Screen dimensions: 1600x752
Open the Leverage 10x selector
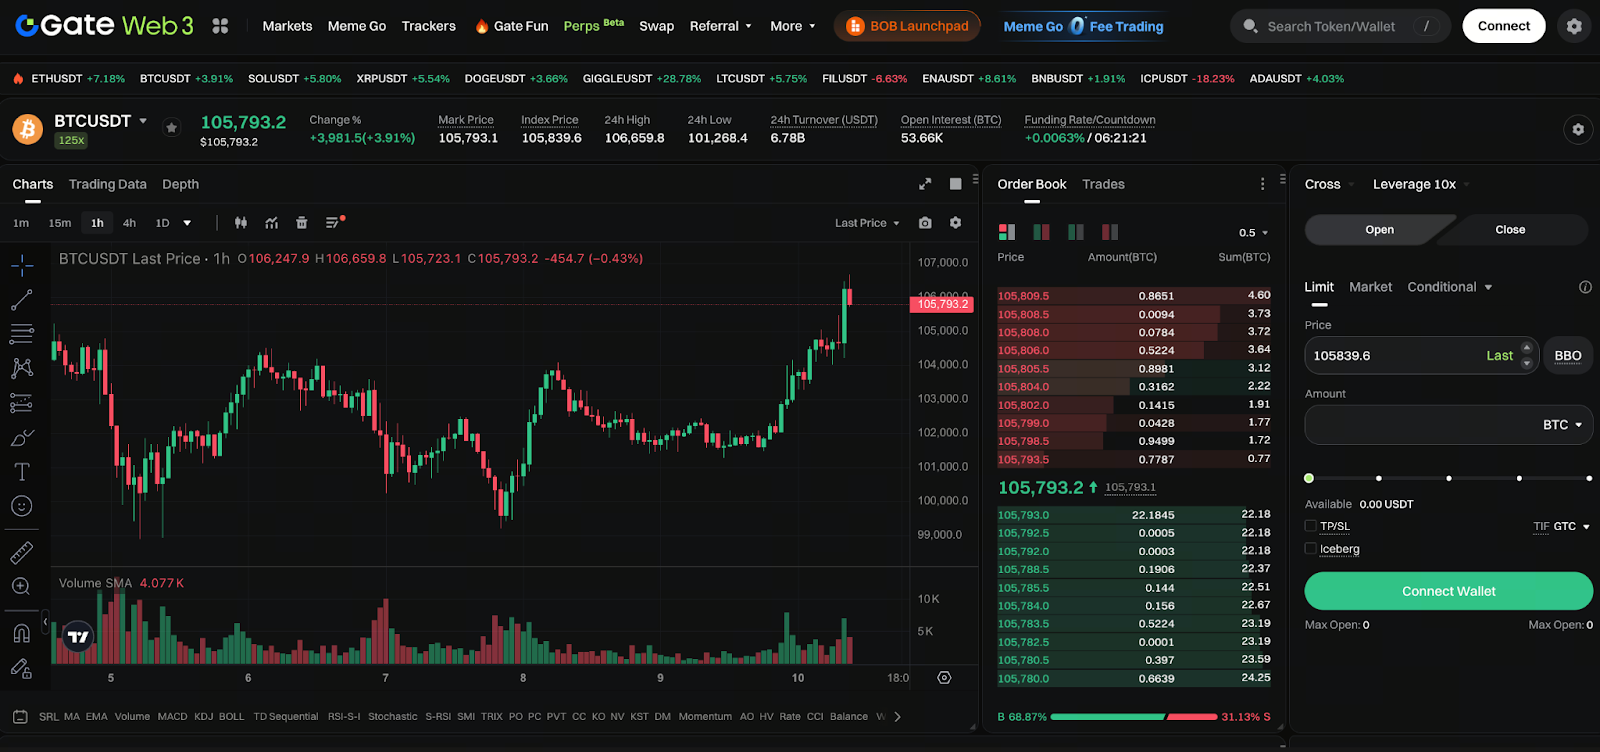[1421, 184]
